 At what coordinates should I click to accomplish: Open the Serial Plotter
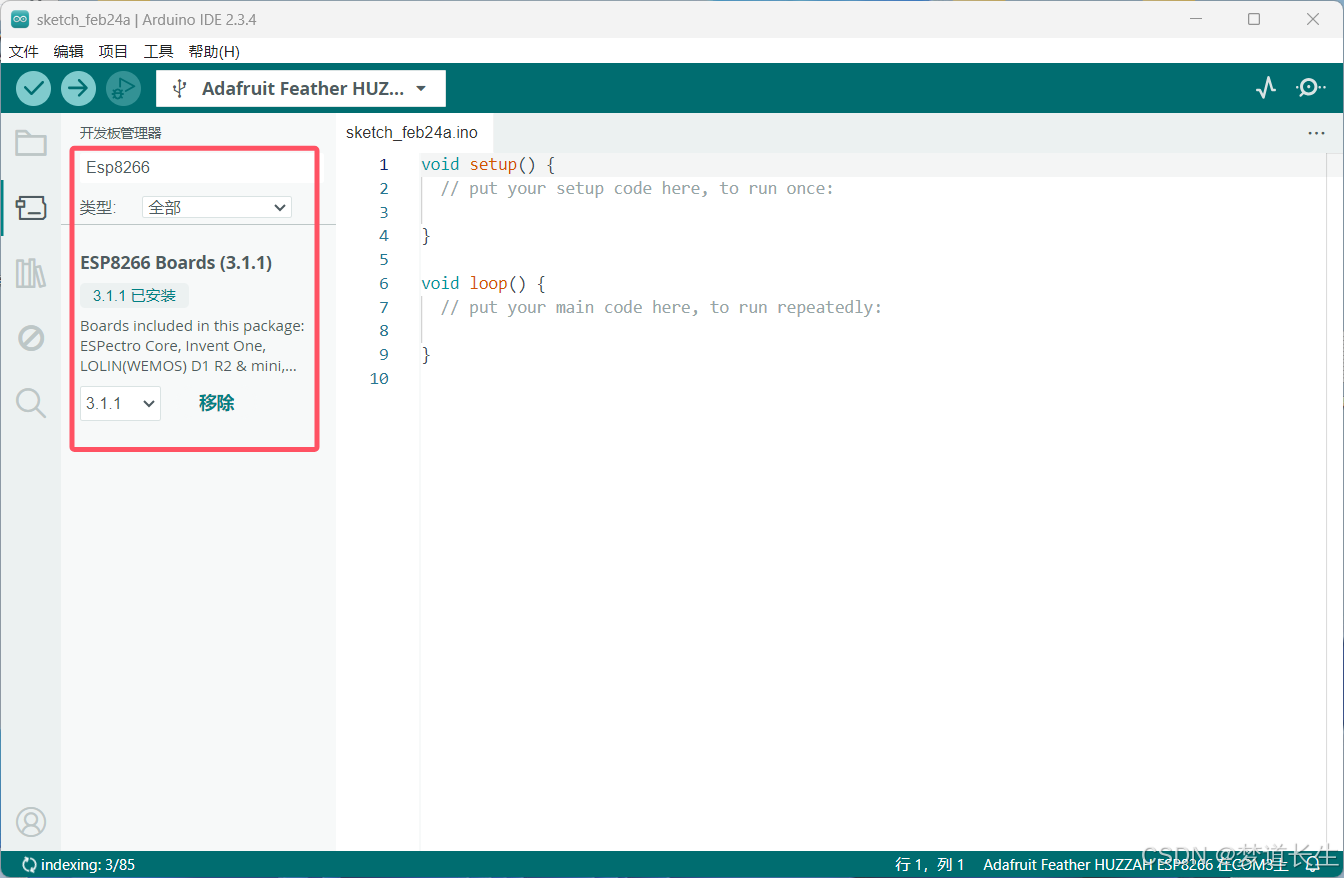point(1266,88)
